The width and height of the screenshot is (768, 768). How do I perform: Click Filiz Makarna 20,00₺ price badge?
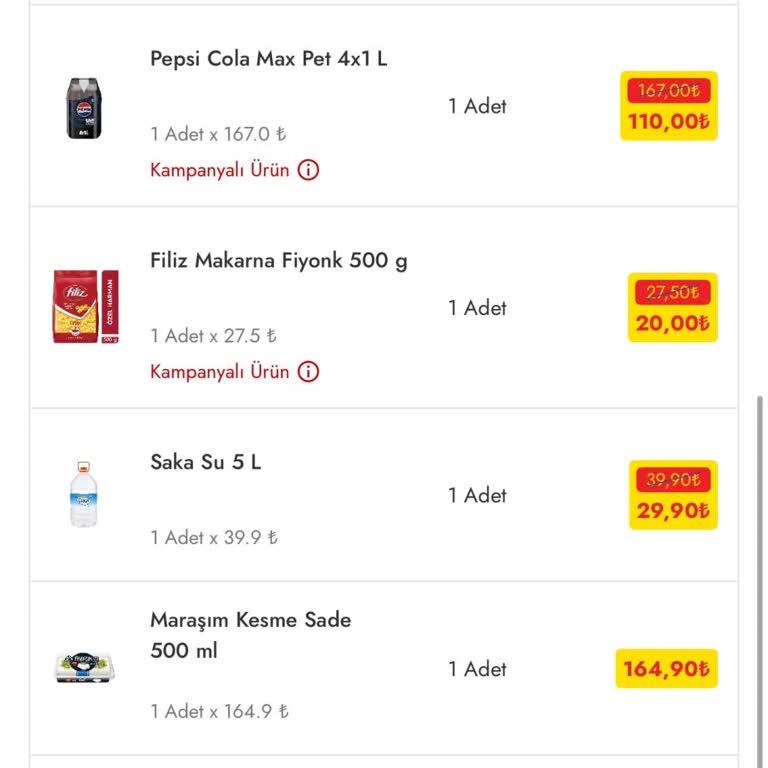[673, 308]
